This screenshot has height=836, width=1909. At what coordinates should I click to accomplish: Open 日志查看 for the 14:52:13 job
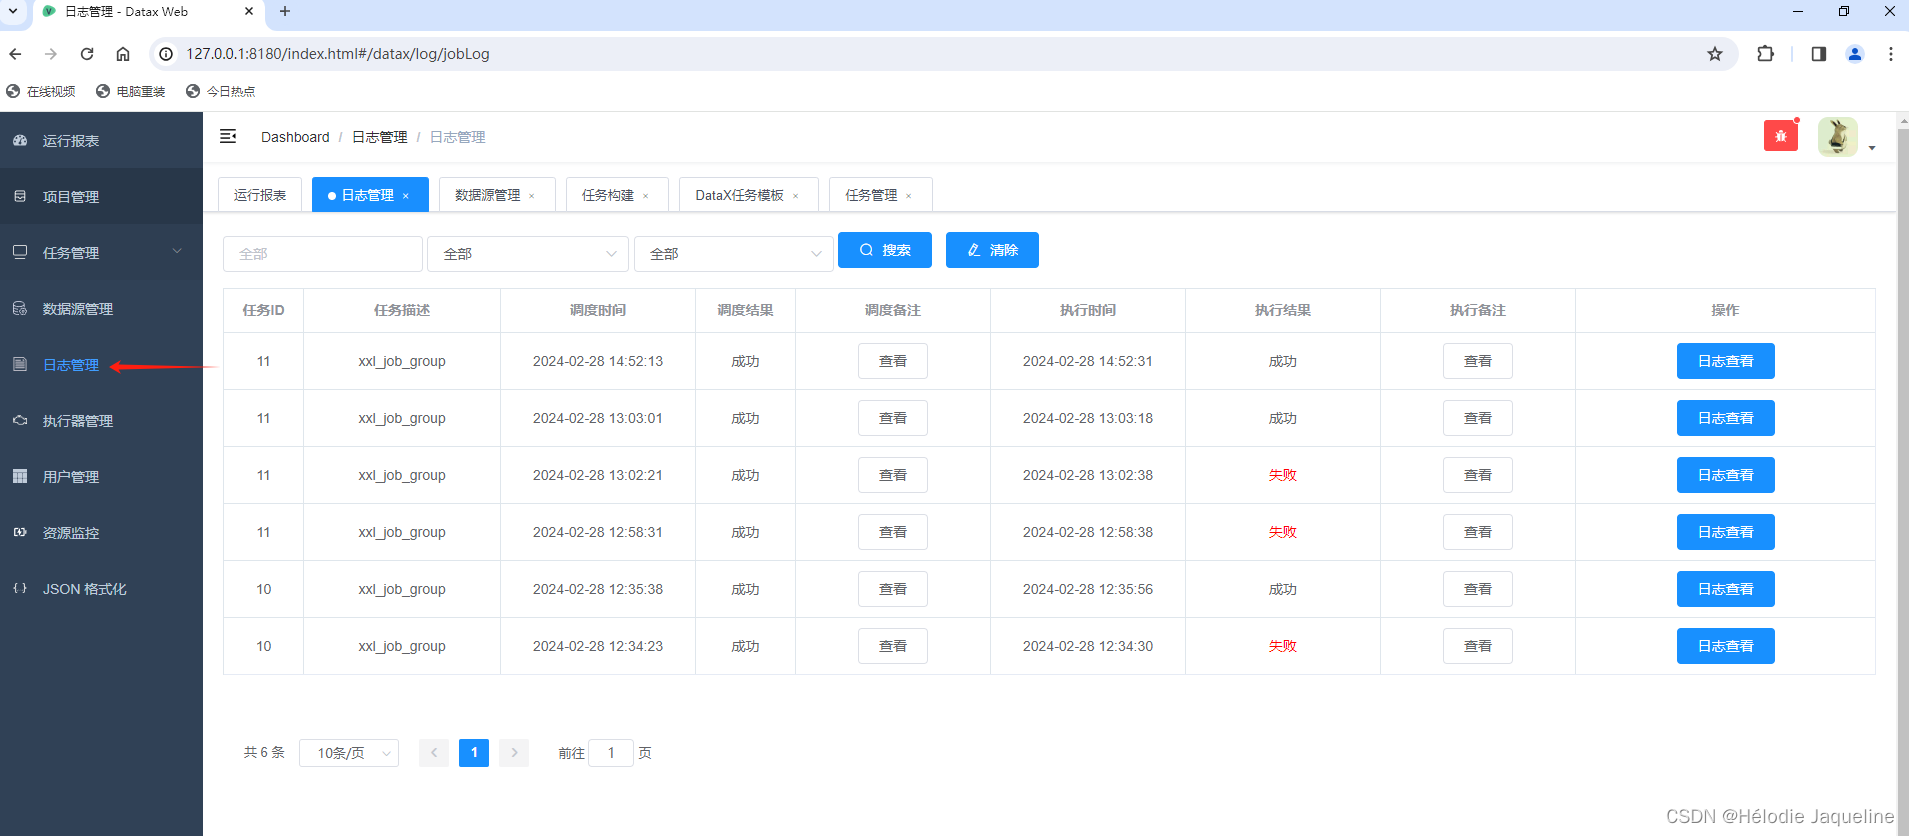point(1725,361)
